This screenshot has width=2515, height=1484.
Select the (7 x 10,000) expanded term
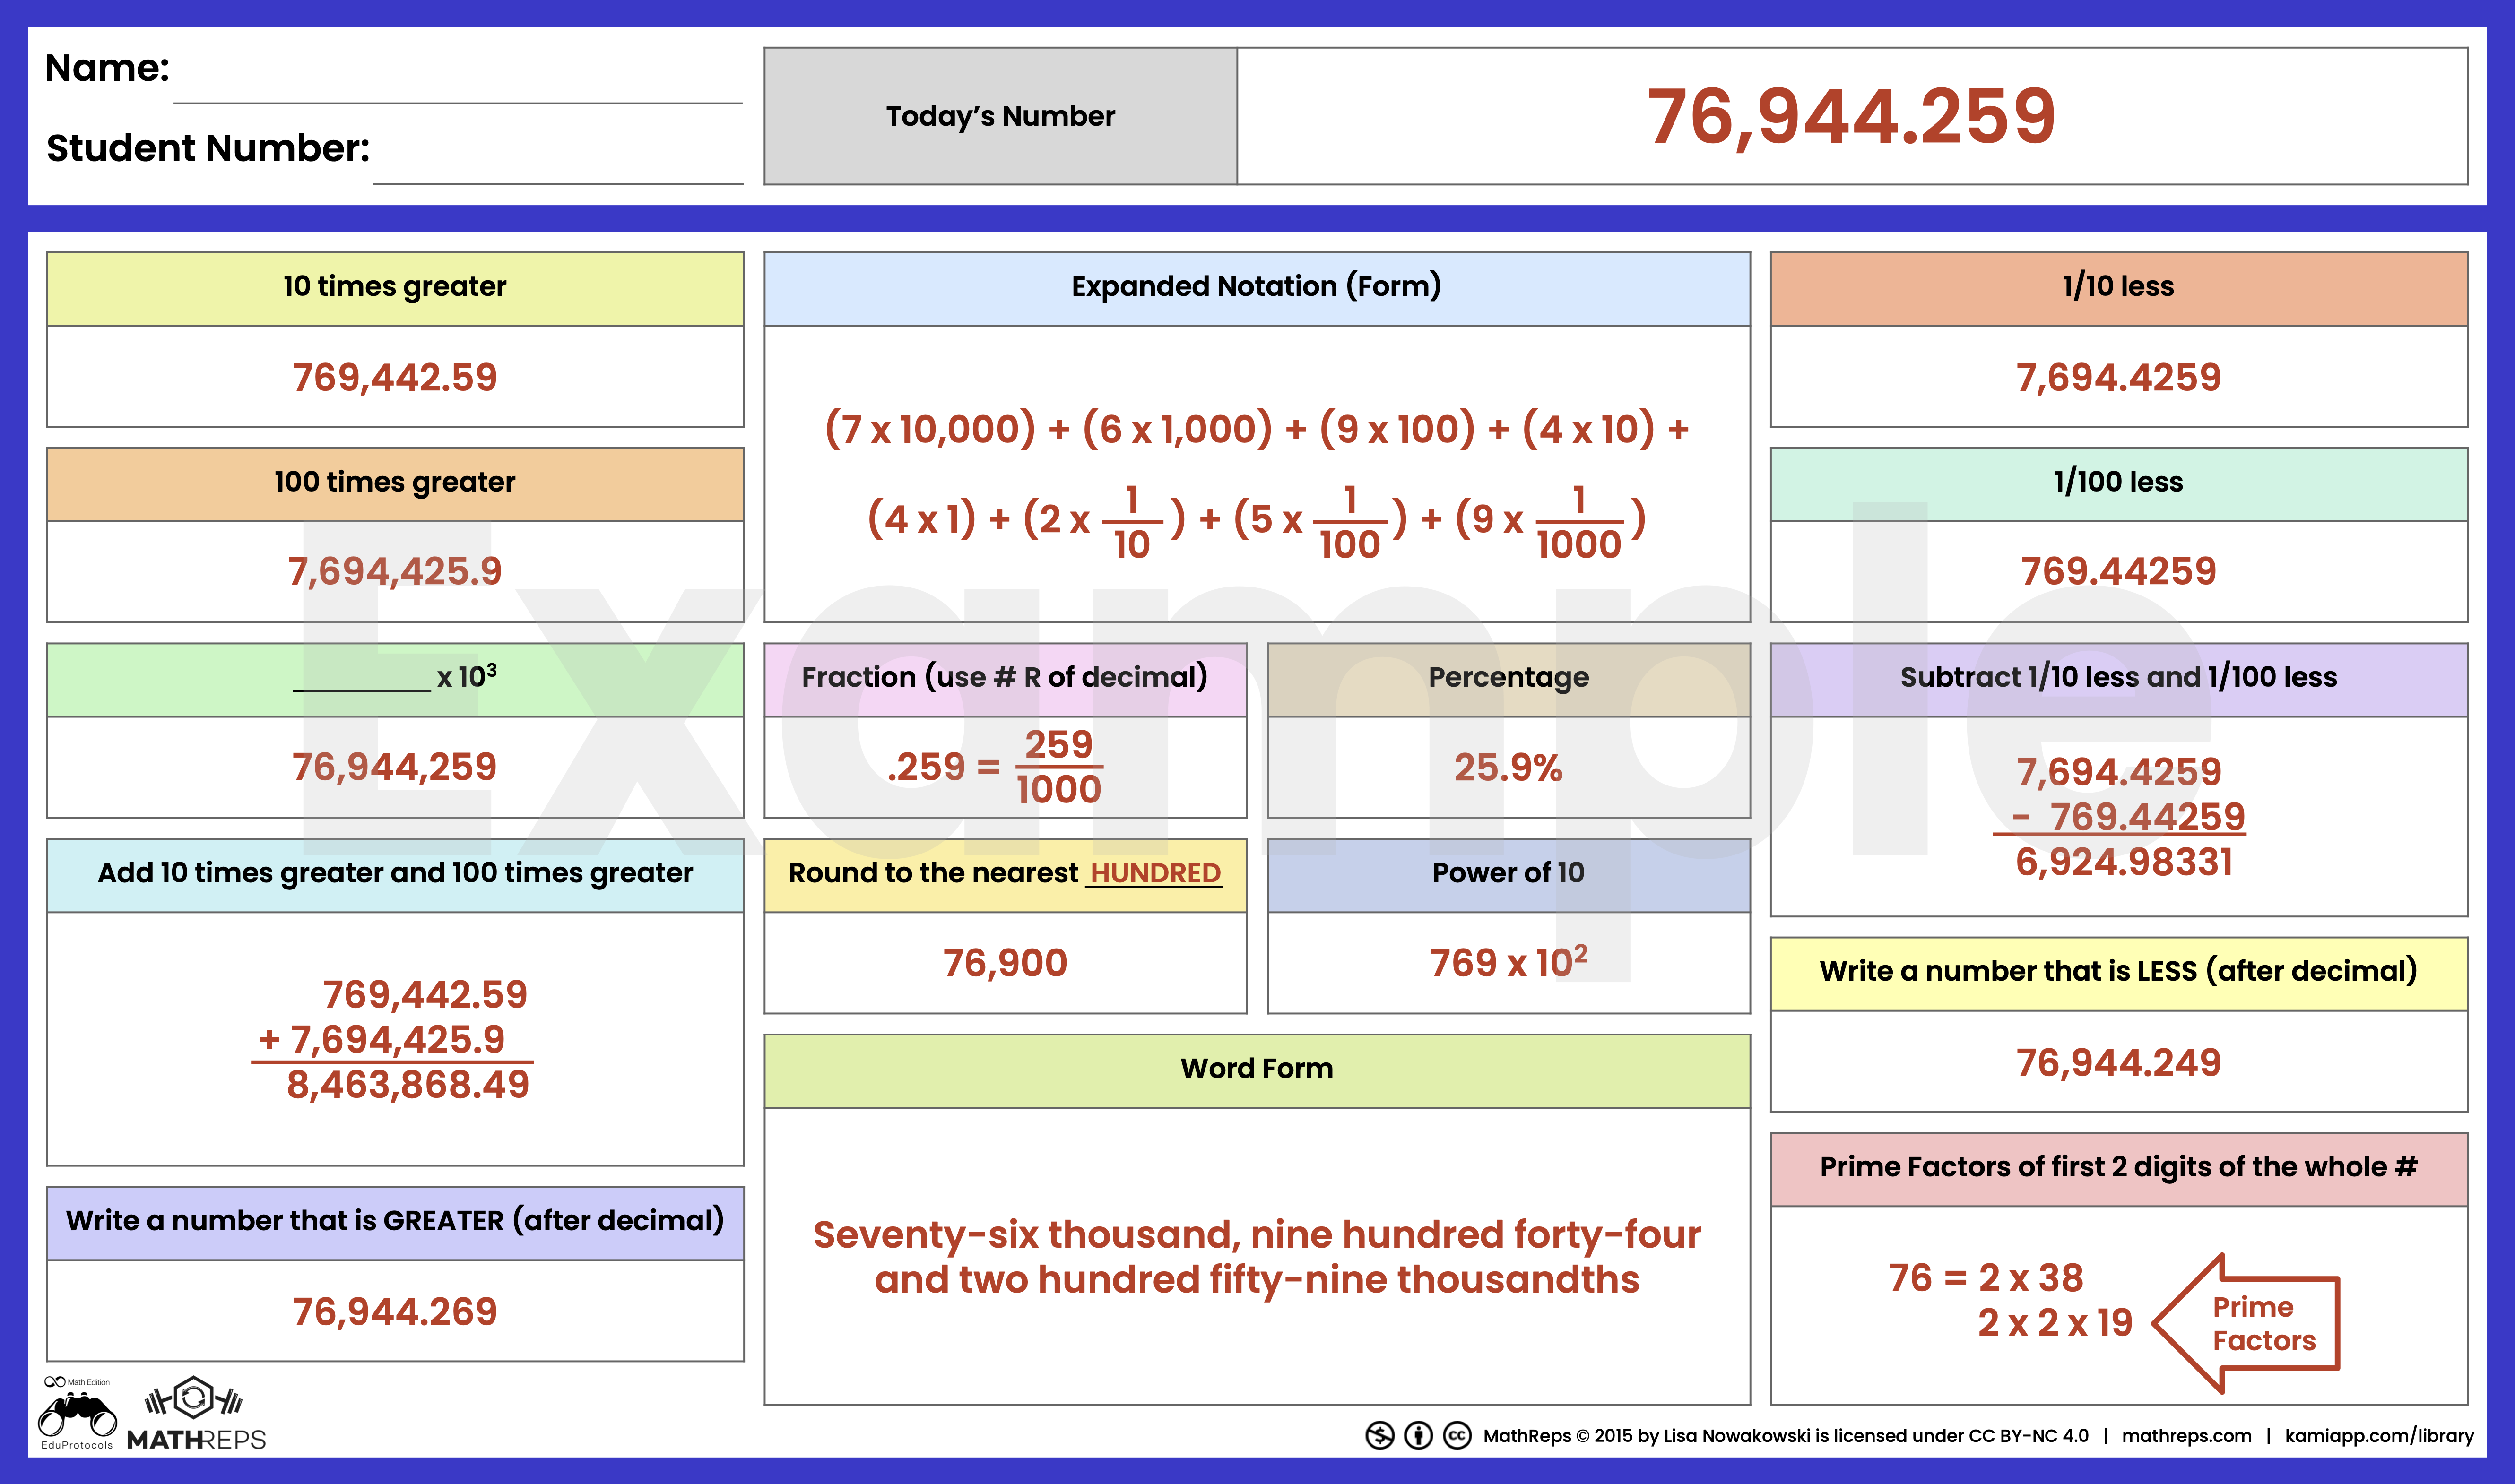pos(930,429)
